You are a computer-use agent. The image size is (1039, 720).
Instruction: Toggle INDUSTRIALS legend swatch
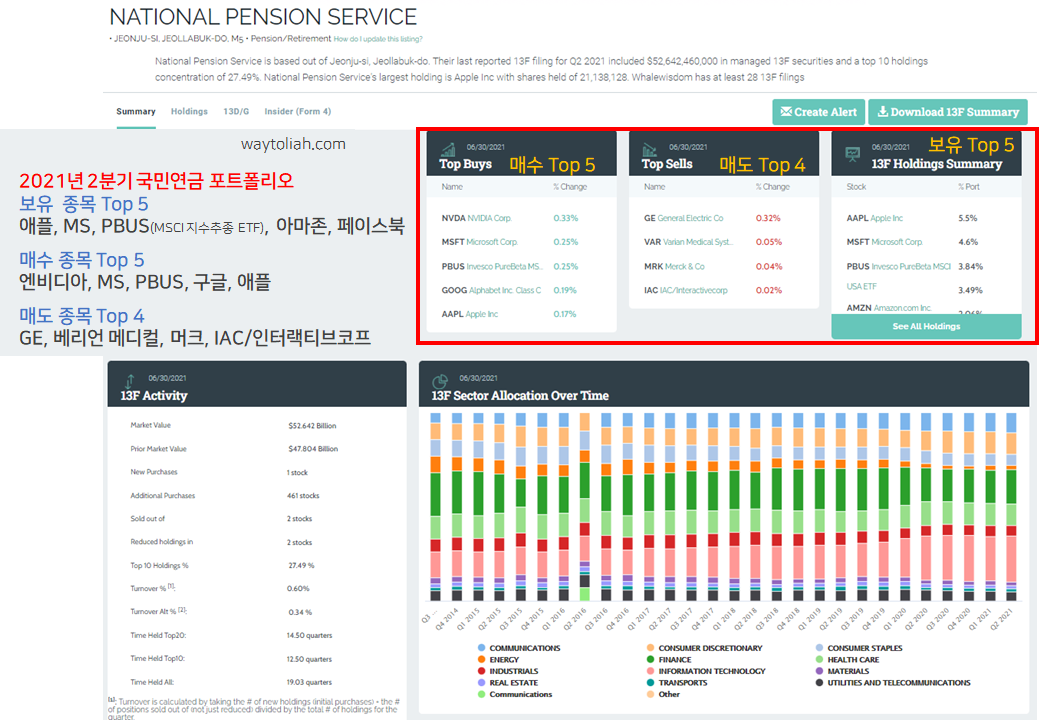(482, 671)
